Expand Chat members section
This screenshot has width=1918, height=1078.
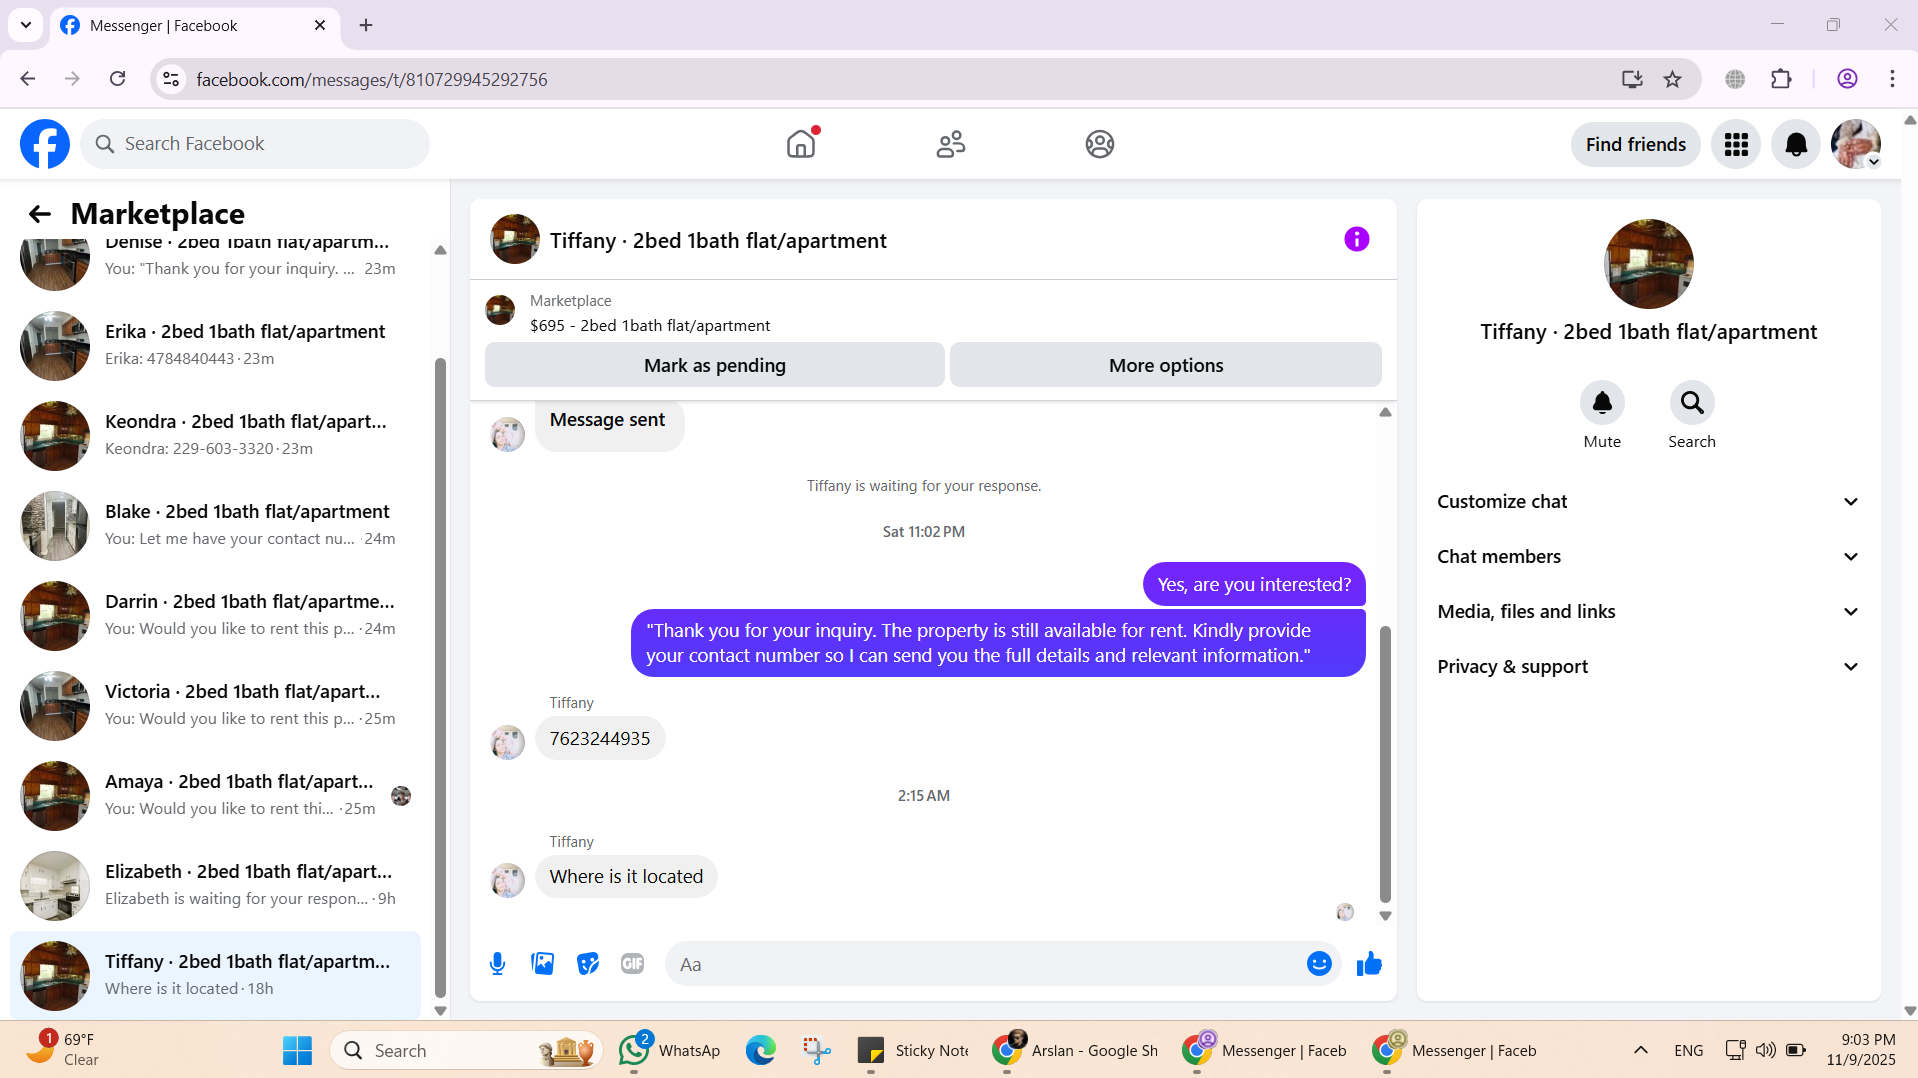(x=1648, y=557)
